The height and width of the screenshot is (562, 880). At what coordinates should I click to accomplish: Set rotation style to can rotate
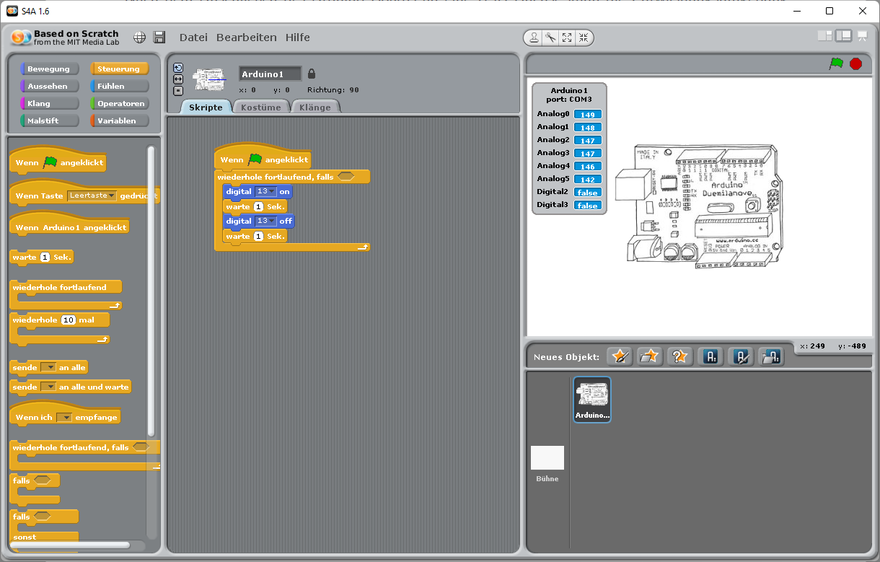(x=178, y=68)
